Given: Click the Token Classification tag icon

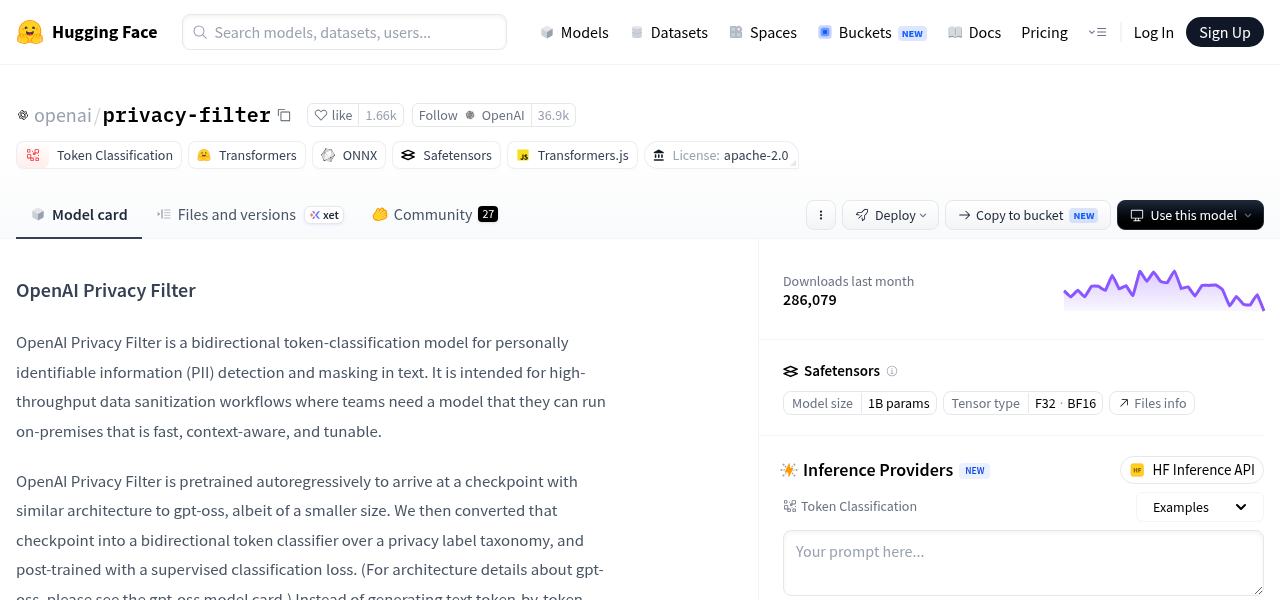Looking at the screenshot, I should click(33, 155).
